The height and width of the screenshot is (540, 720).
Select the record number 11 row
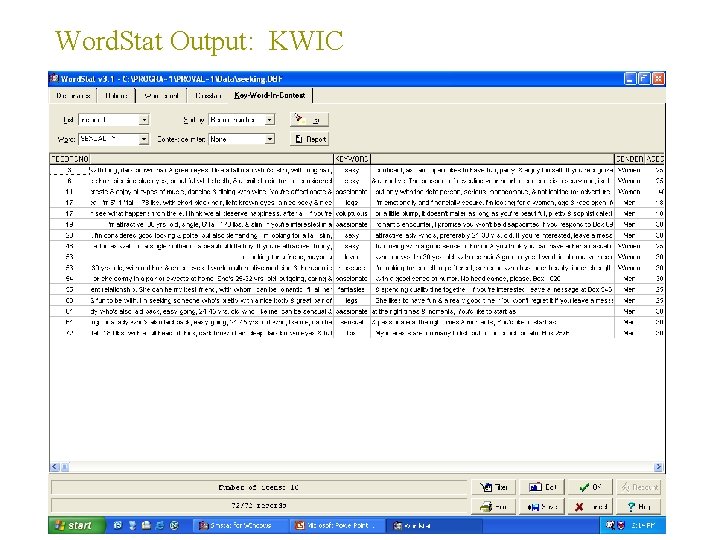pos(357,191)
